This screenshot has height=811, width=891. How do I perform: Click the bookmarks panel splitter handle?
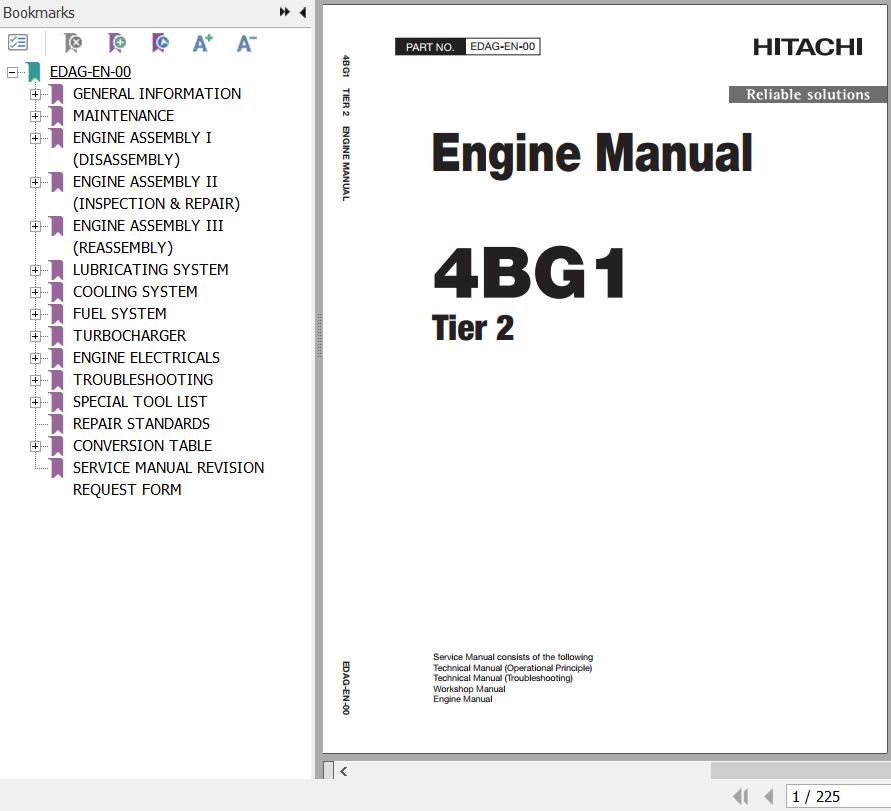tap(319, 335)
